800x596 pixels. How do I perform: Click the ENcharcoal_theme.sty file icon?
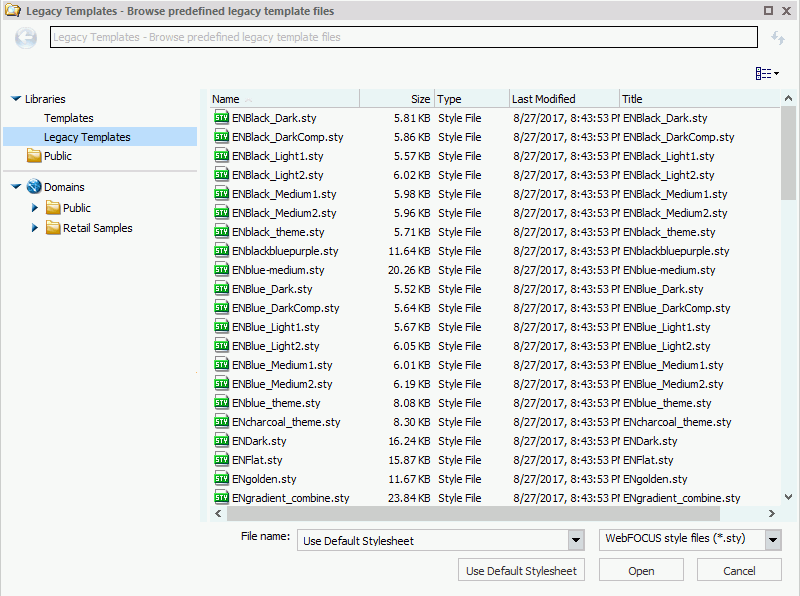[x=221, y=422]
